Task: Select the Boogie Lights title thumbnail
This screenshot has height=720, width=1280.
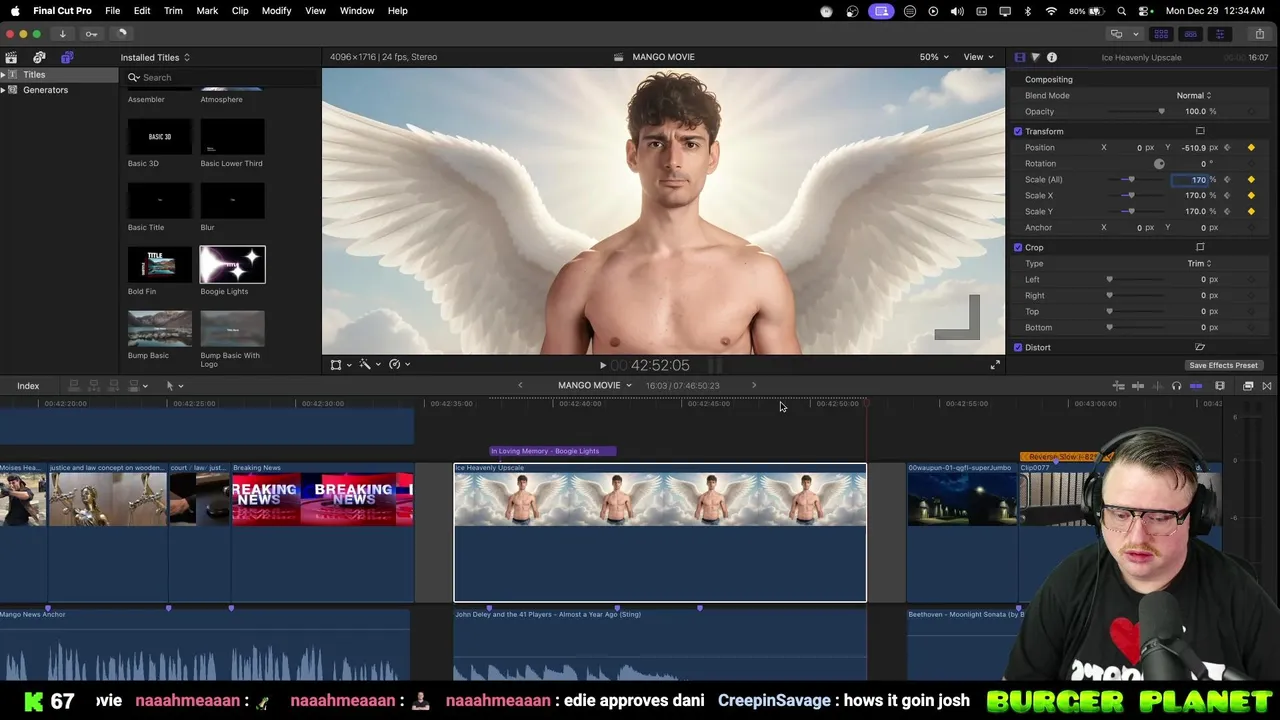Action: click(232, 264)
